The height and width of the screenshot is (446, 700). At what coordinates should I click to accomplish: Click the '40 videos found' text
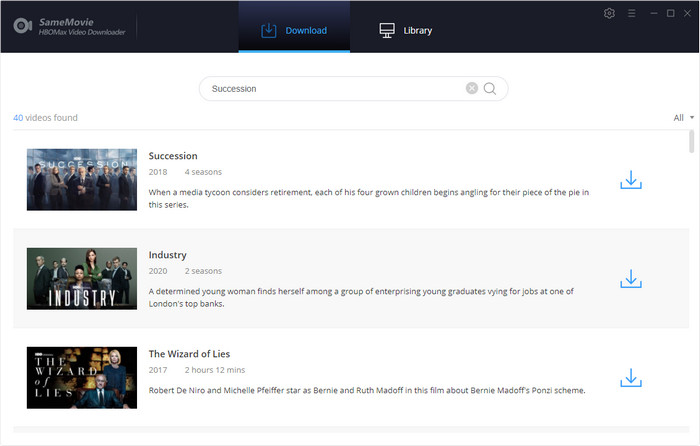pyautogui.click(x=45, y=118)
